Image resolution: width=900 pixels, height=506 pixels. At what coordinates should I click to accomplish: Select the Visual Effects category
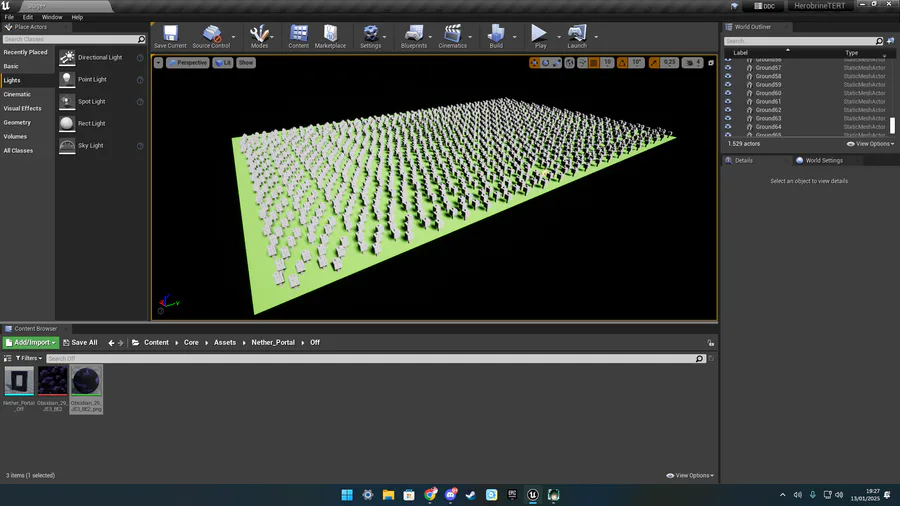(x=22, y=108)
